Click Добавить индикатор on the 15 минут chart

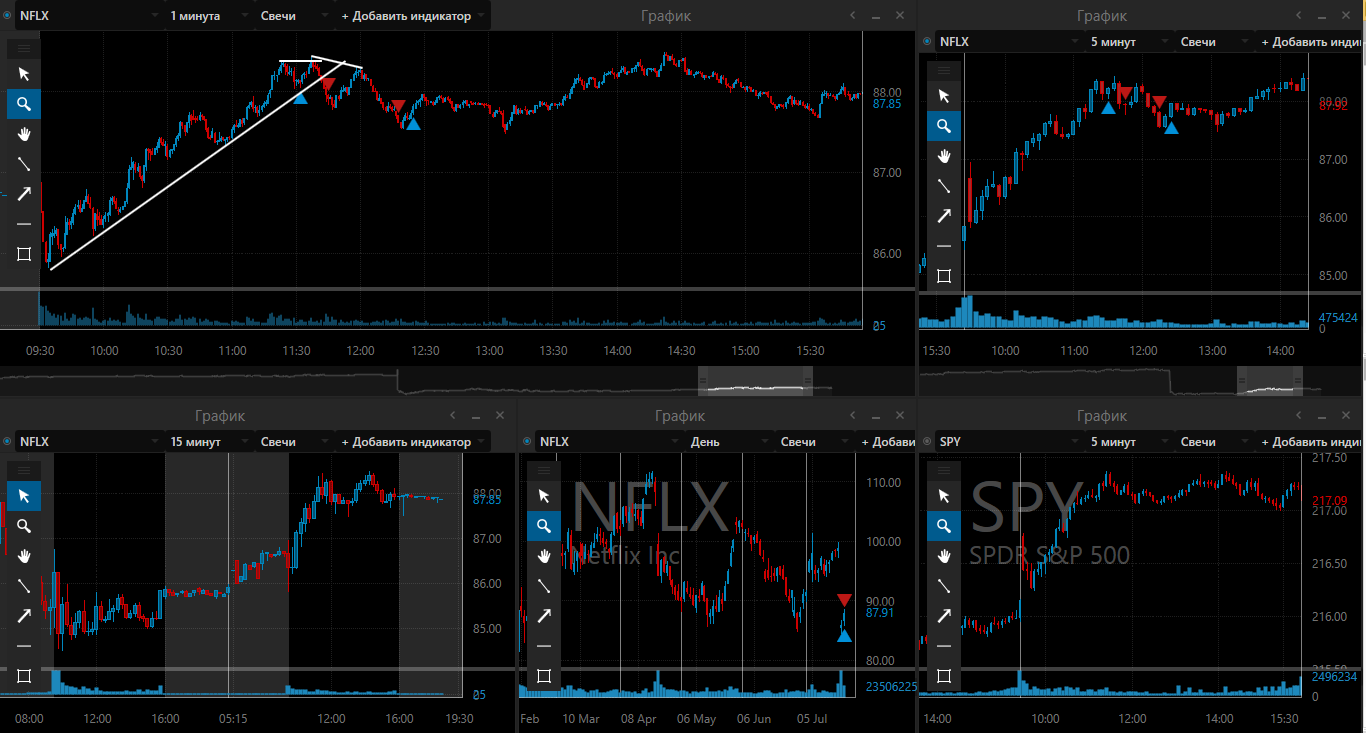pos(413,441)
